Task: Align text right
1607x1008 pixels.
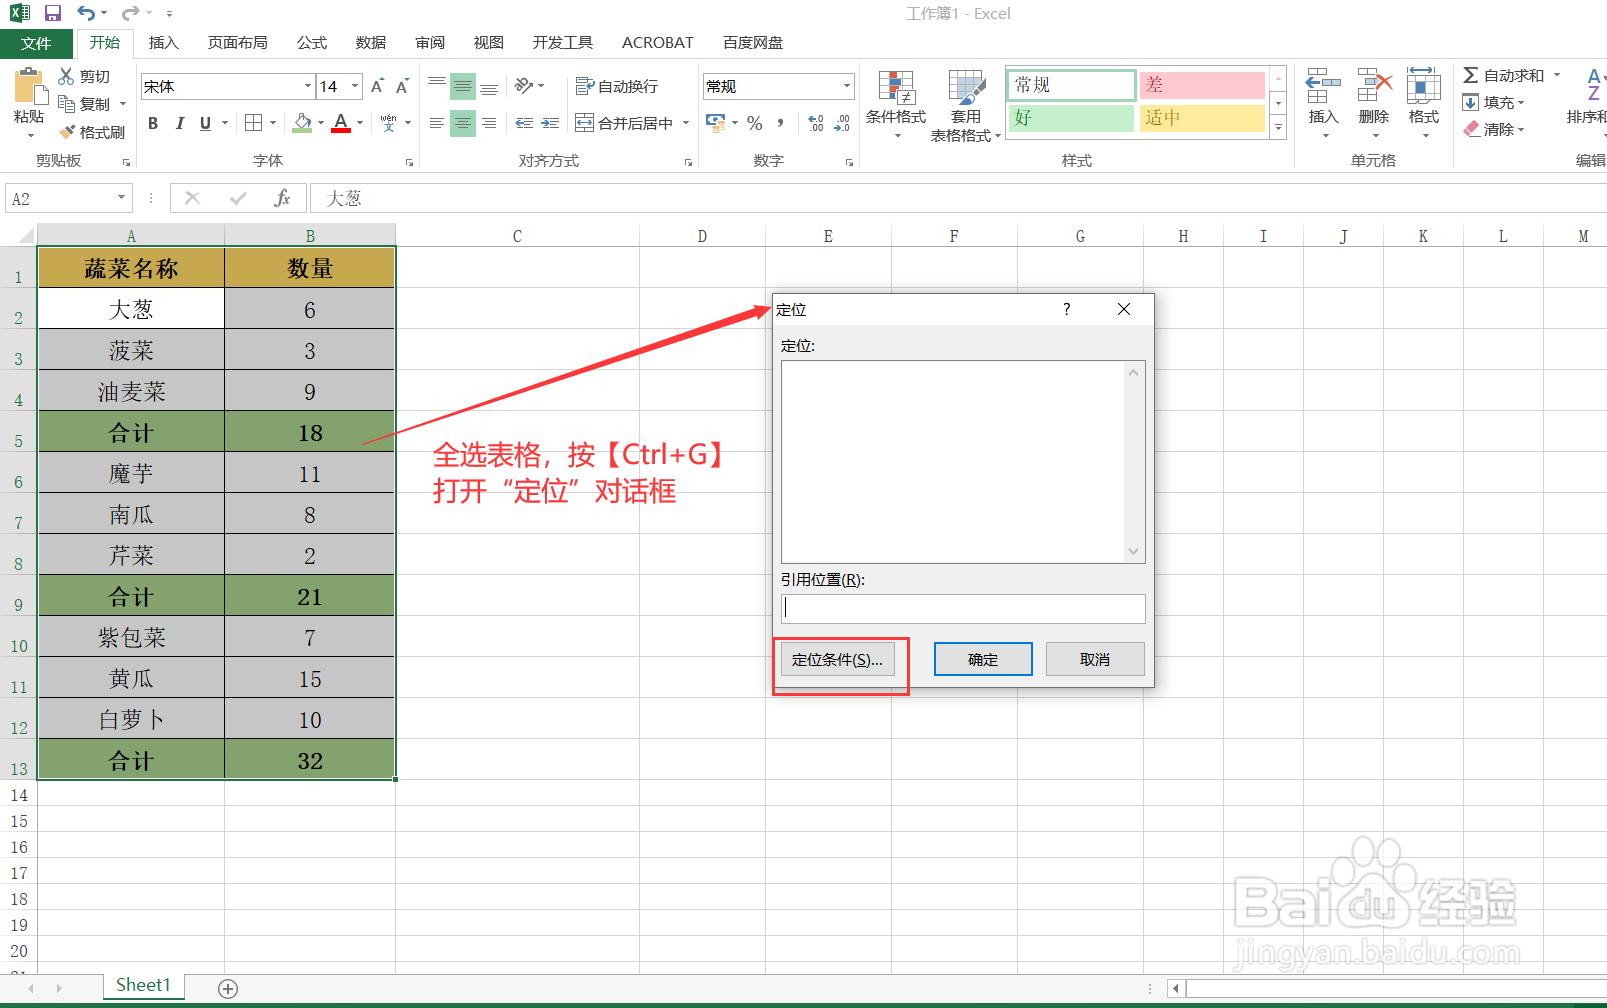Action: (489, 123)
